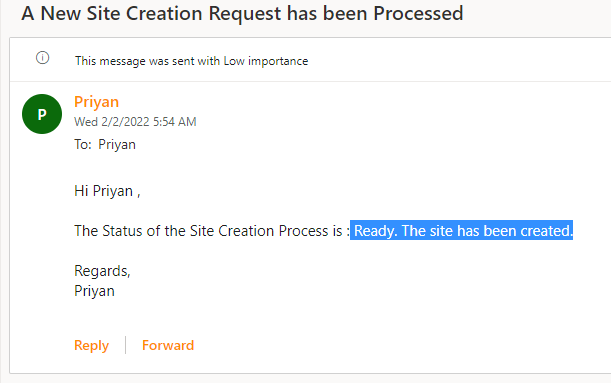Click the Status of the Site Creation sentence
The height and width of the screenshot is (383, 611).
(x=212, y=231)
